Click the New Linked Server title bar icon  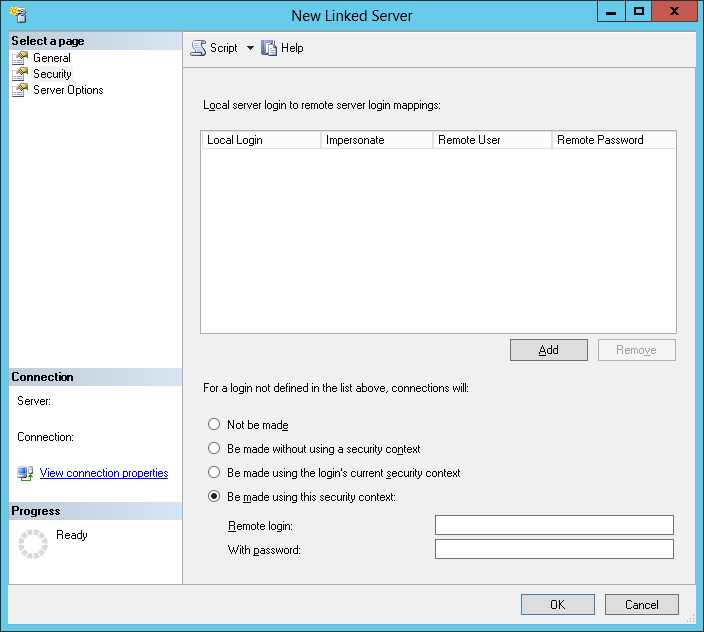[18, 15]
